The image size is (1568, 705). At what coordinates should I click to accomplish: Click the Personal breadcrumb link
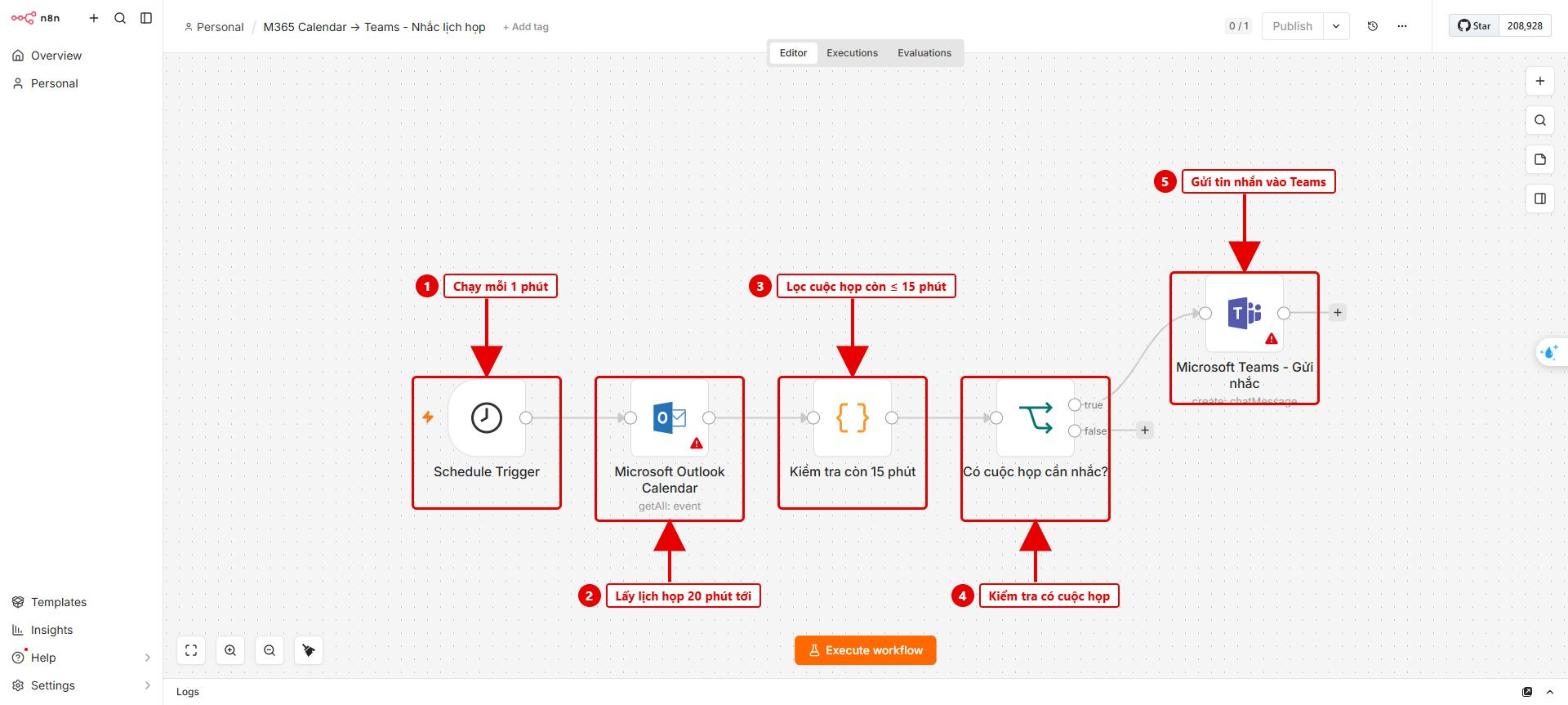[214, 27]
